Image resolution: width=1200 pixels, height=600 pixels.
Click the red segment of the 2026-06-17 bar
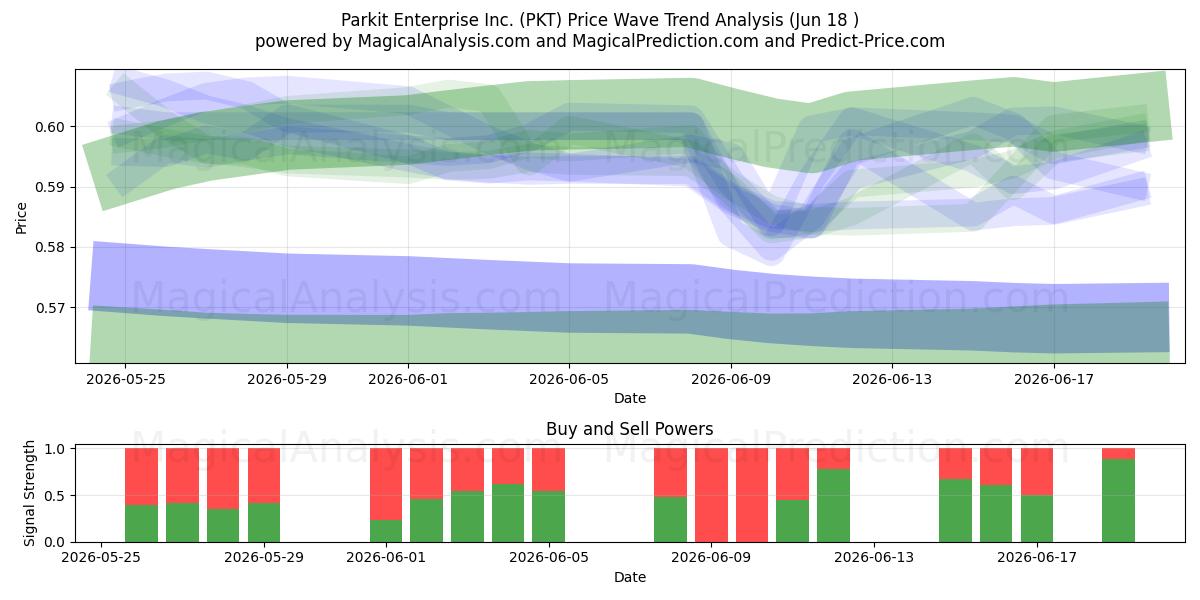(1037, 472)
